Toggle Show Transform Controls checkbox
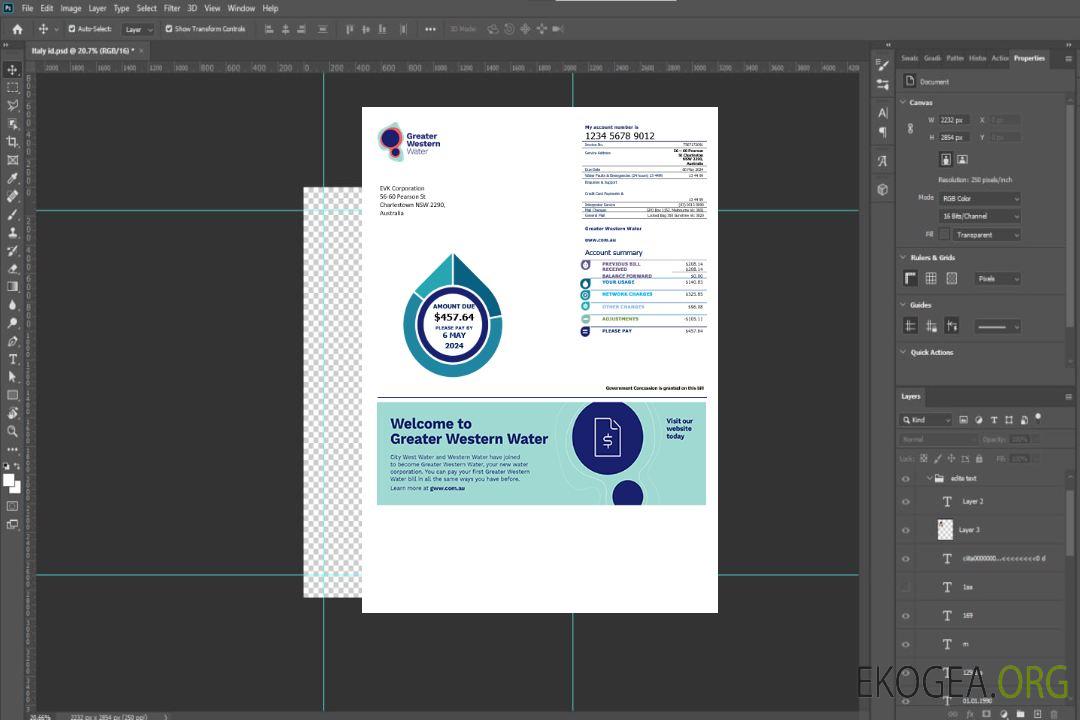 point(169,29)
